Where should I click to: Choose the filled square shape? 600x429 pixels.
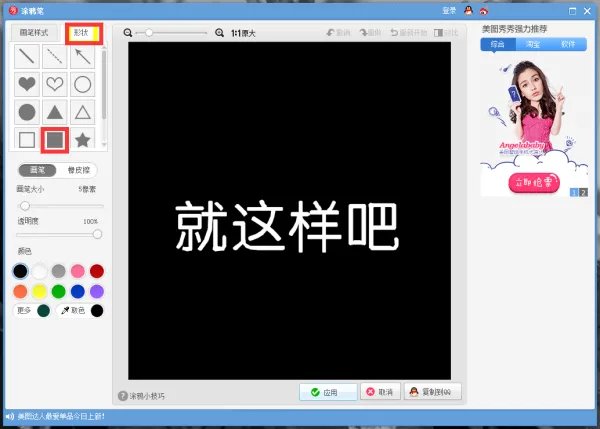pyautogui.click(x=55, y=140)
